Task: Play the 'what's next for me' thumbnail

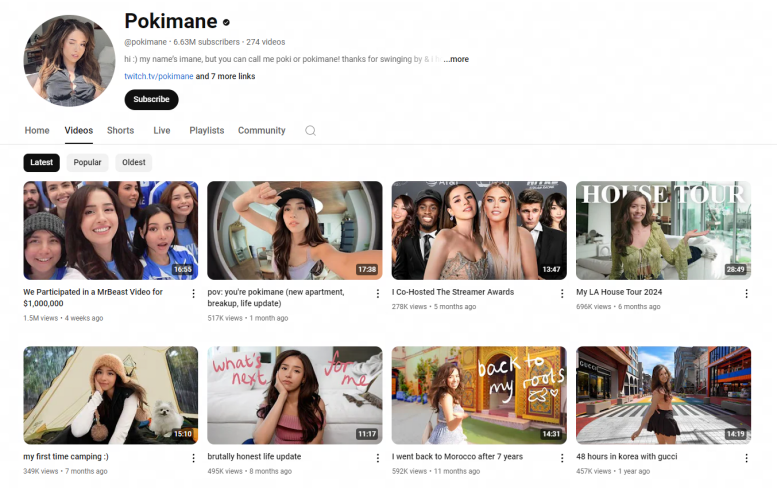Action: (295, 395)
